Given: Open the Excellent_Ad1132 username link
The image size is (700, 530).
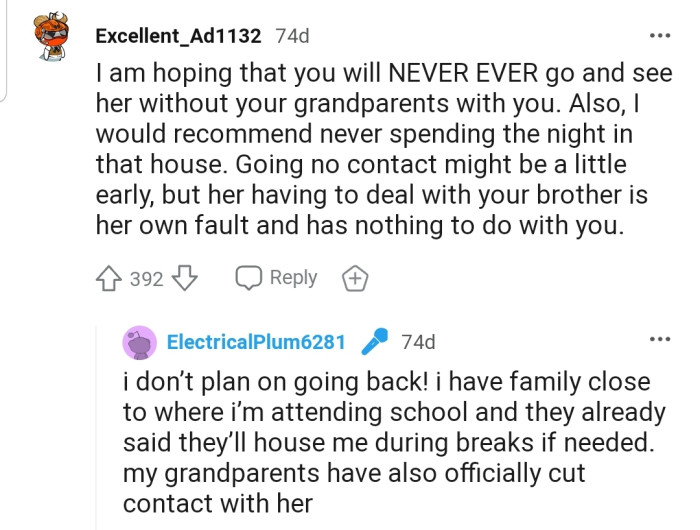Looking at the screenshot, I should point(178,36).
